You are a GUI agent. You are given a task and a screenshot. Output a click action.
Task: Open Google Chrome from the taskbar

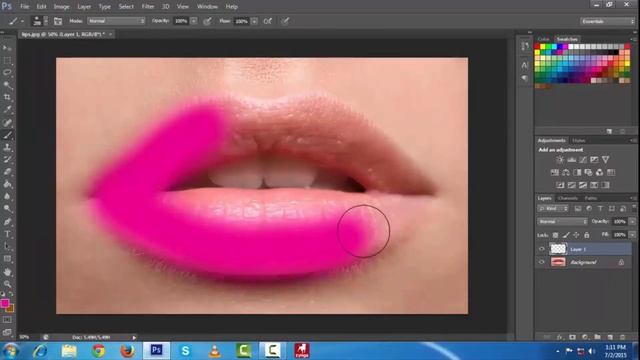click(98, 351)
